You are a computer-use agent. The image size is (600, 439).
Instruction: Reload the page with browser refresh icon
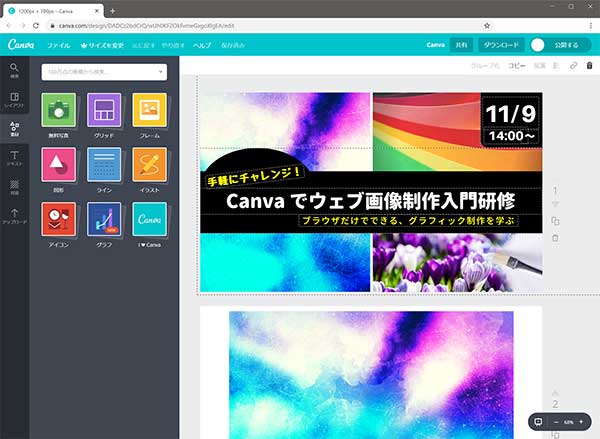point(36,26)
